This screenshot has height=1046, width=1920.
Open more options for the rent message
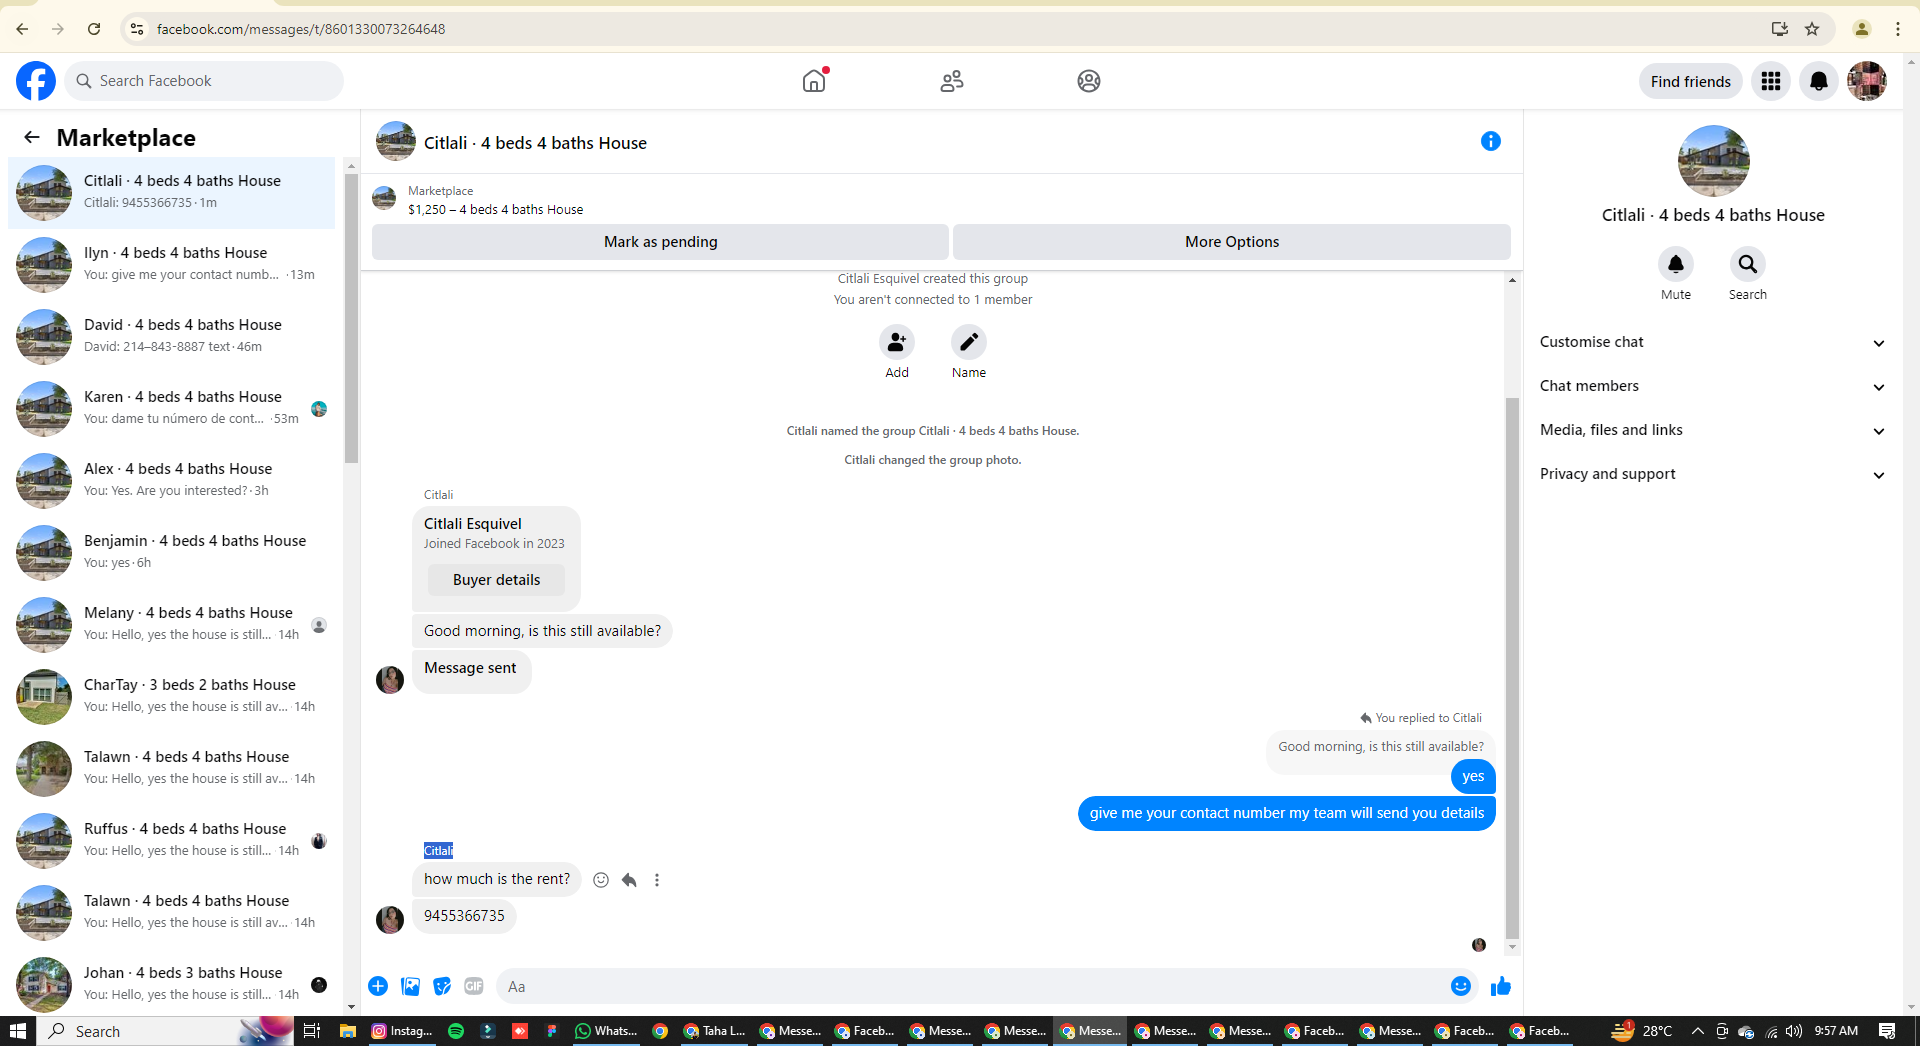tap(657, 880)
